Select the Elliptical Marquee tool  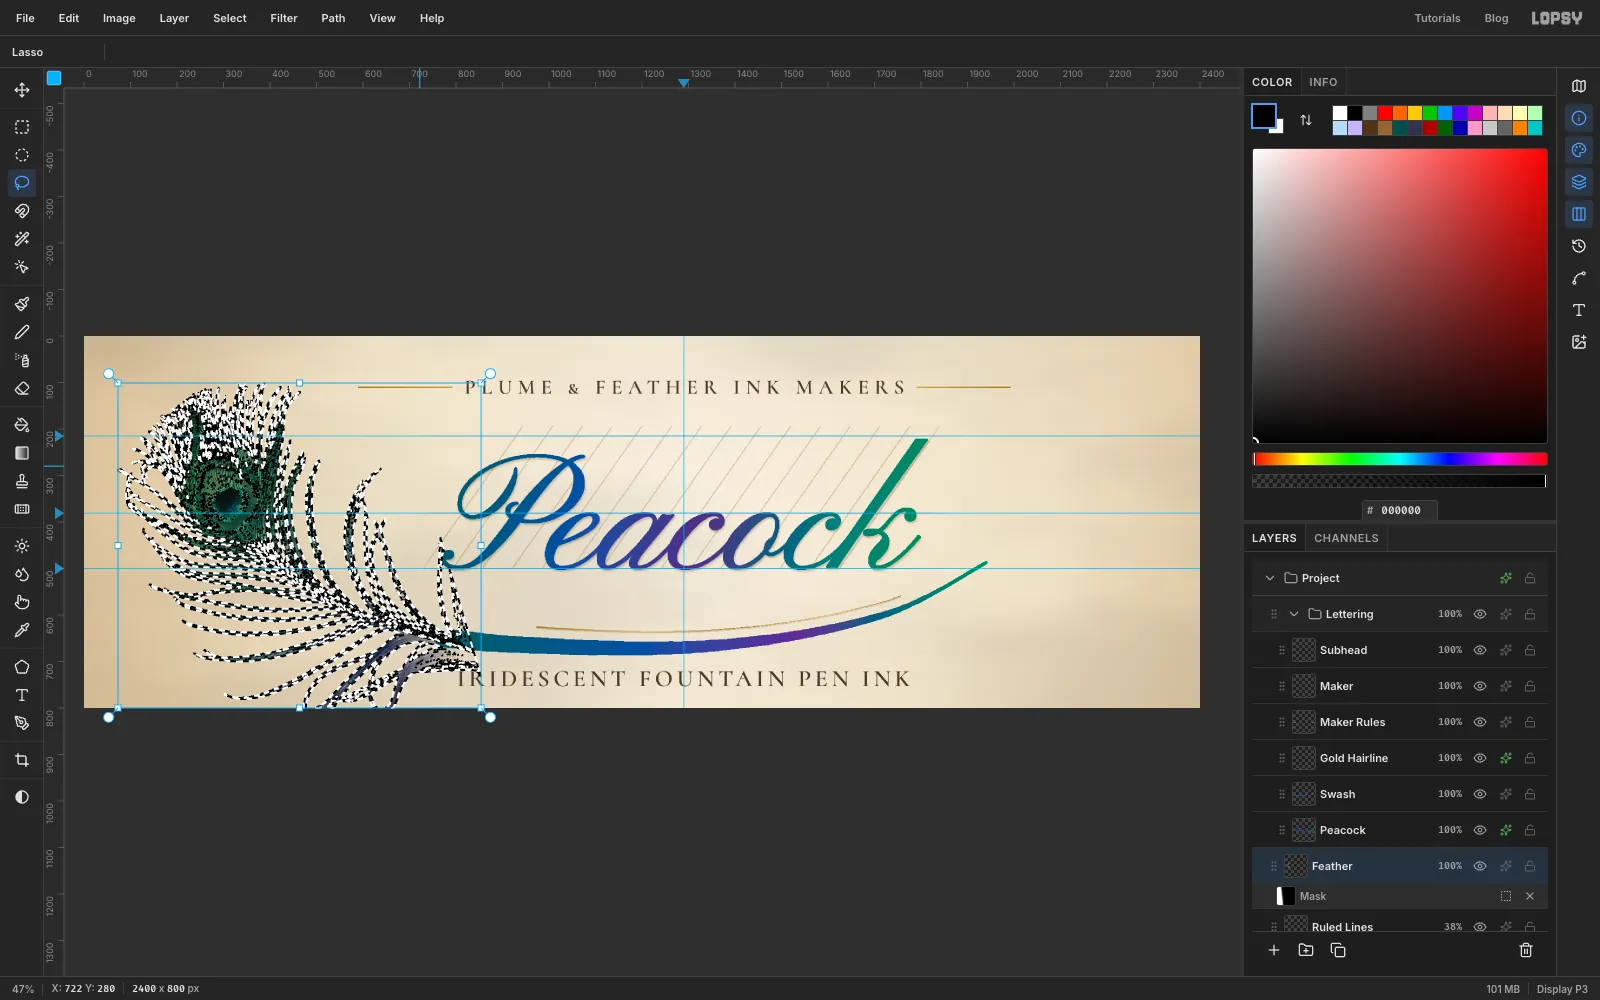(22, 155)
